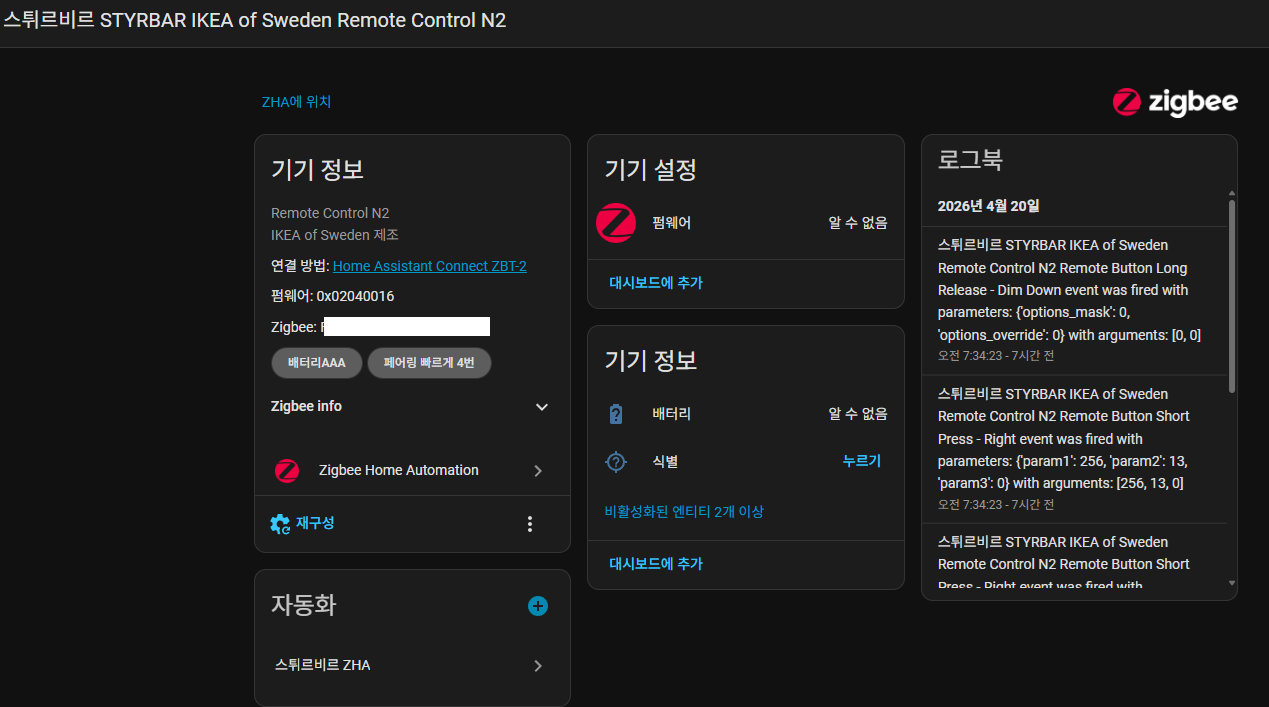1269x707 pixels.
Task: Click the Z icon beside Zigbee Home Automation
Action: point(287,470)
